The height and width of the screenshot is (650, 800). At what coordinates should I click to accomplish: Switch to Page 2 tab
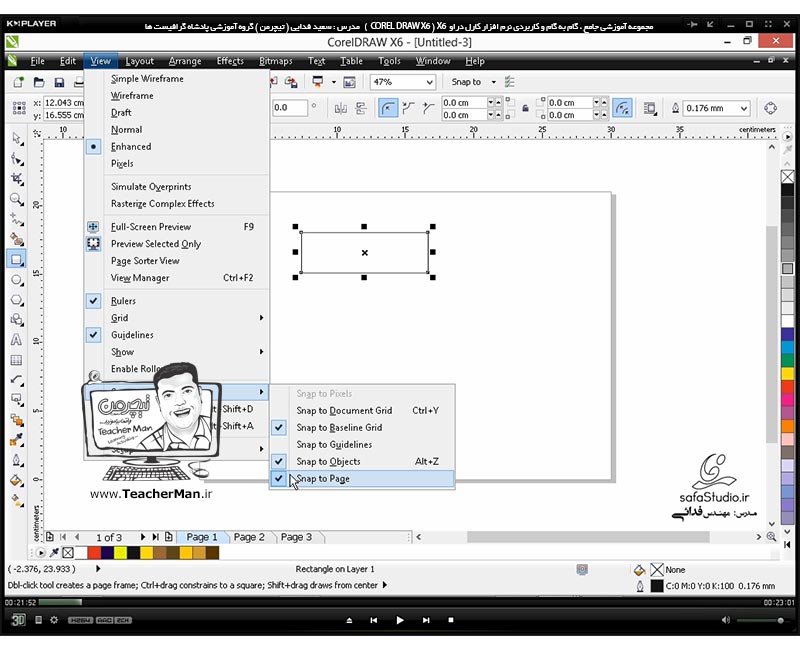(249, 537)
